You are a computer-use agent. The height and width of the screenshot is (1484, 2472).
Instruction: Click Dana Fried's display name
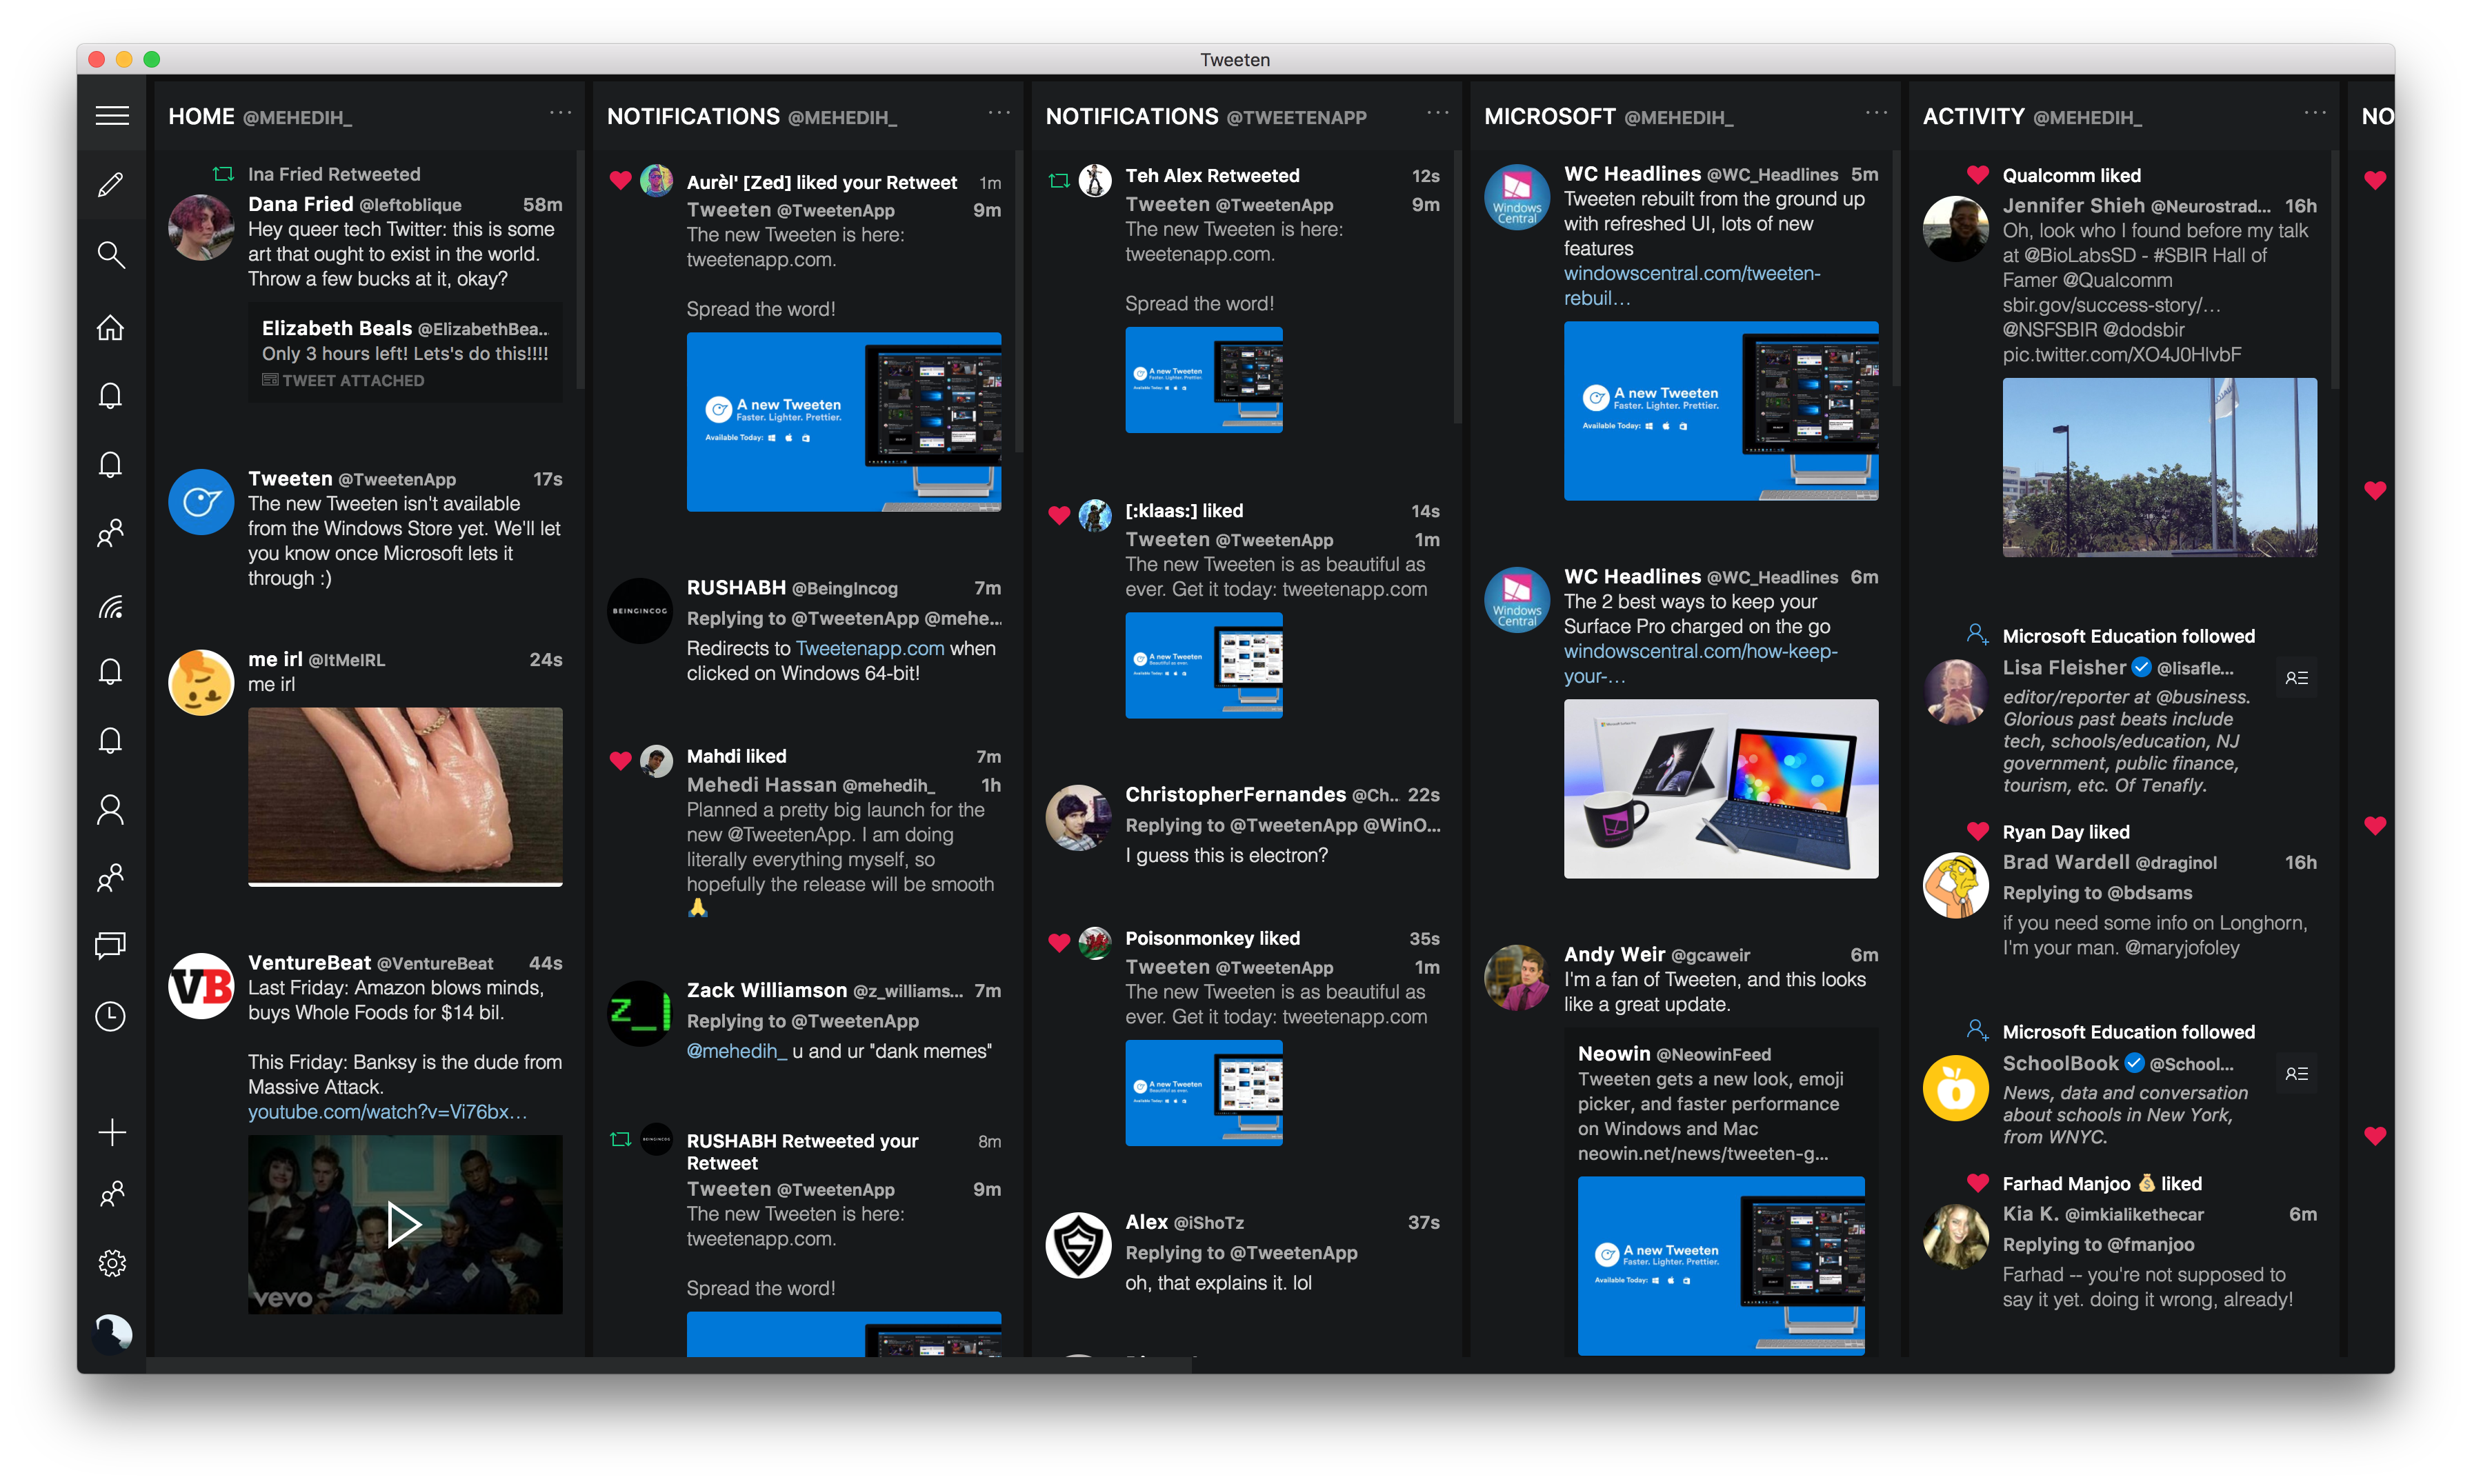coord(301,204)
